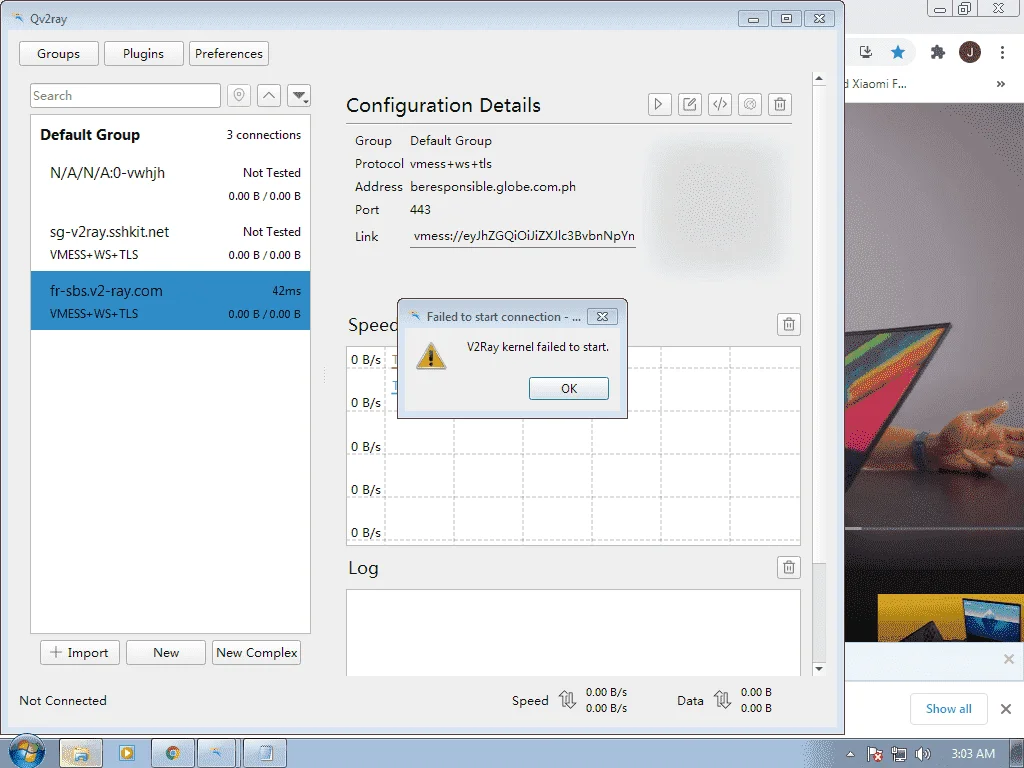
Task: Click Chrome's install/download page icon
Action: (x=866, y=52)
